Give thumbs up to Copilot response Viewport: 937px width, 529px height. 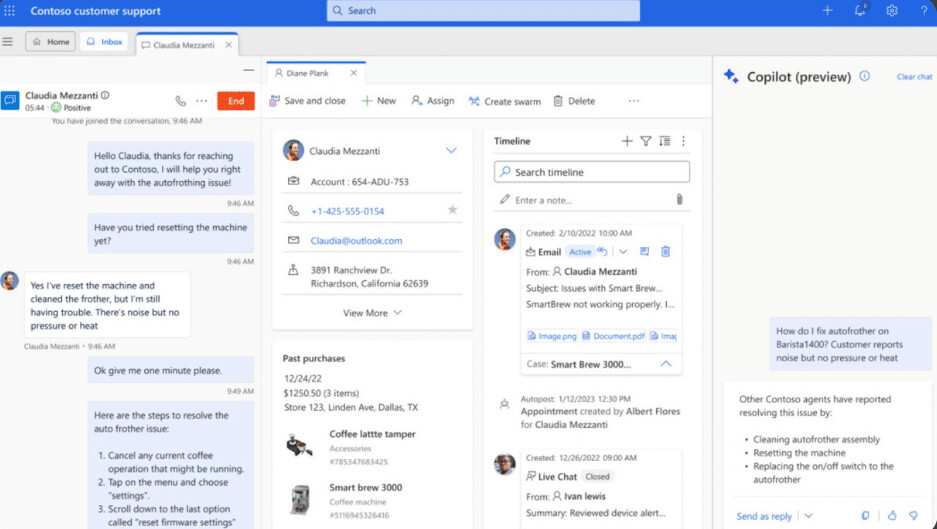pos(892,515)
